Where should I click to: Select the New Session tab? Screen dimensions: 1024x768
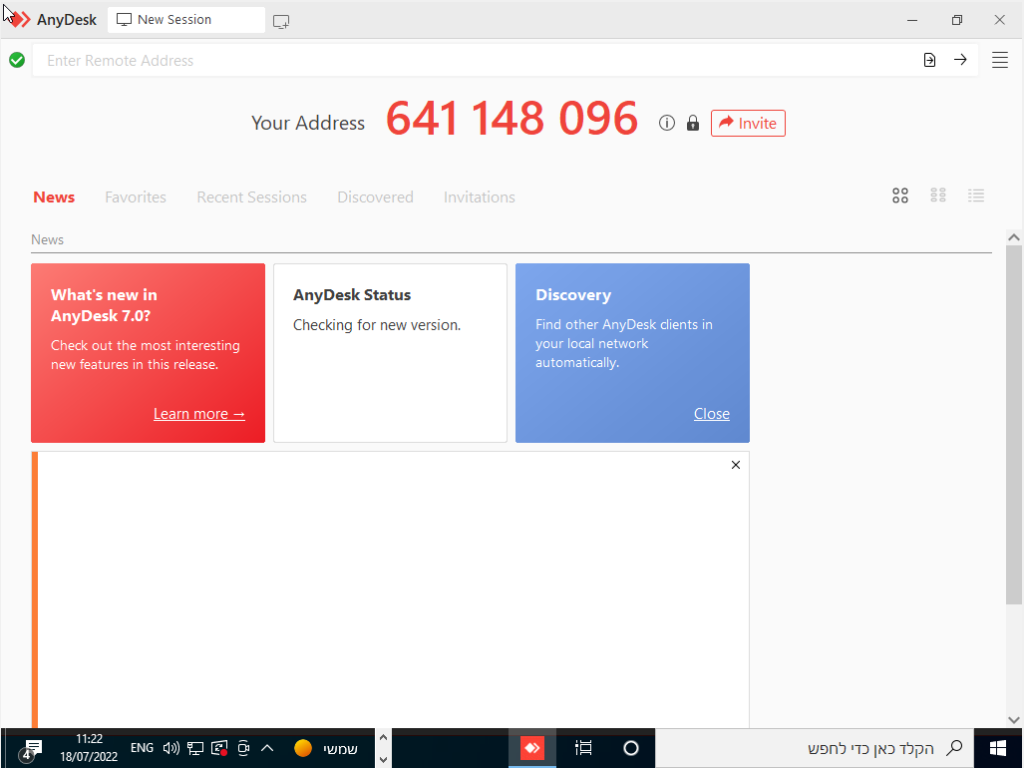tap(186, 20)
